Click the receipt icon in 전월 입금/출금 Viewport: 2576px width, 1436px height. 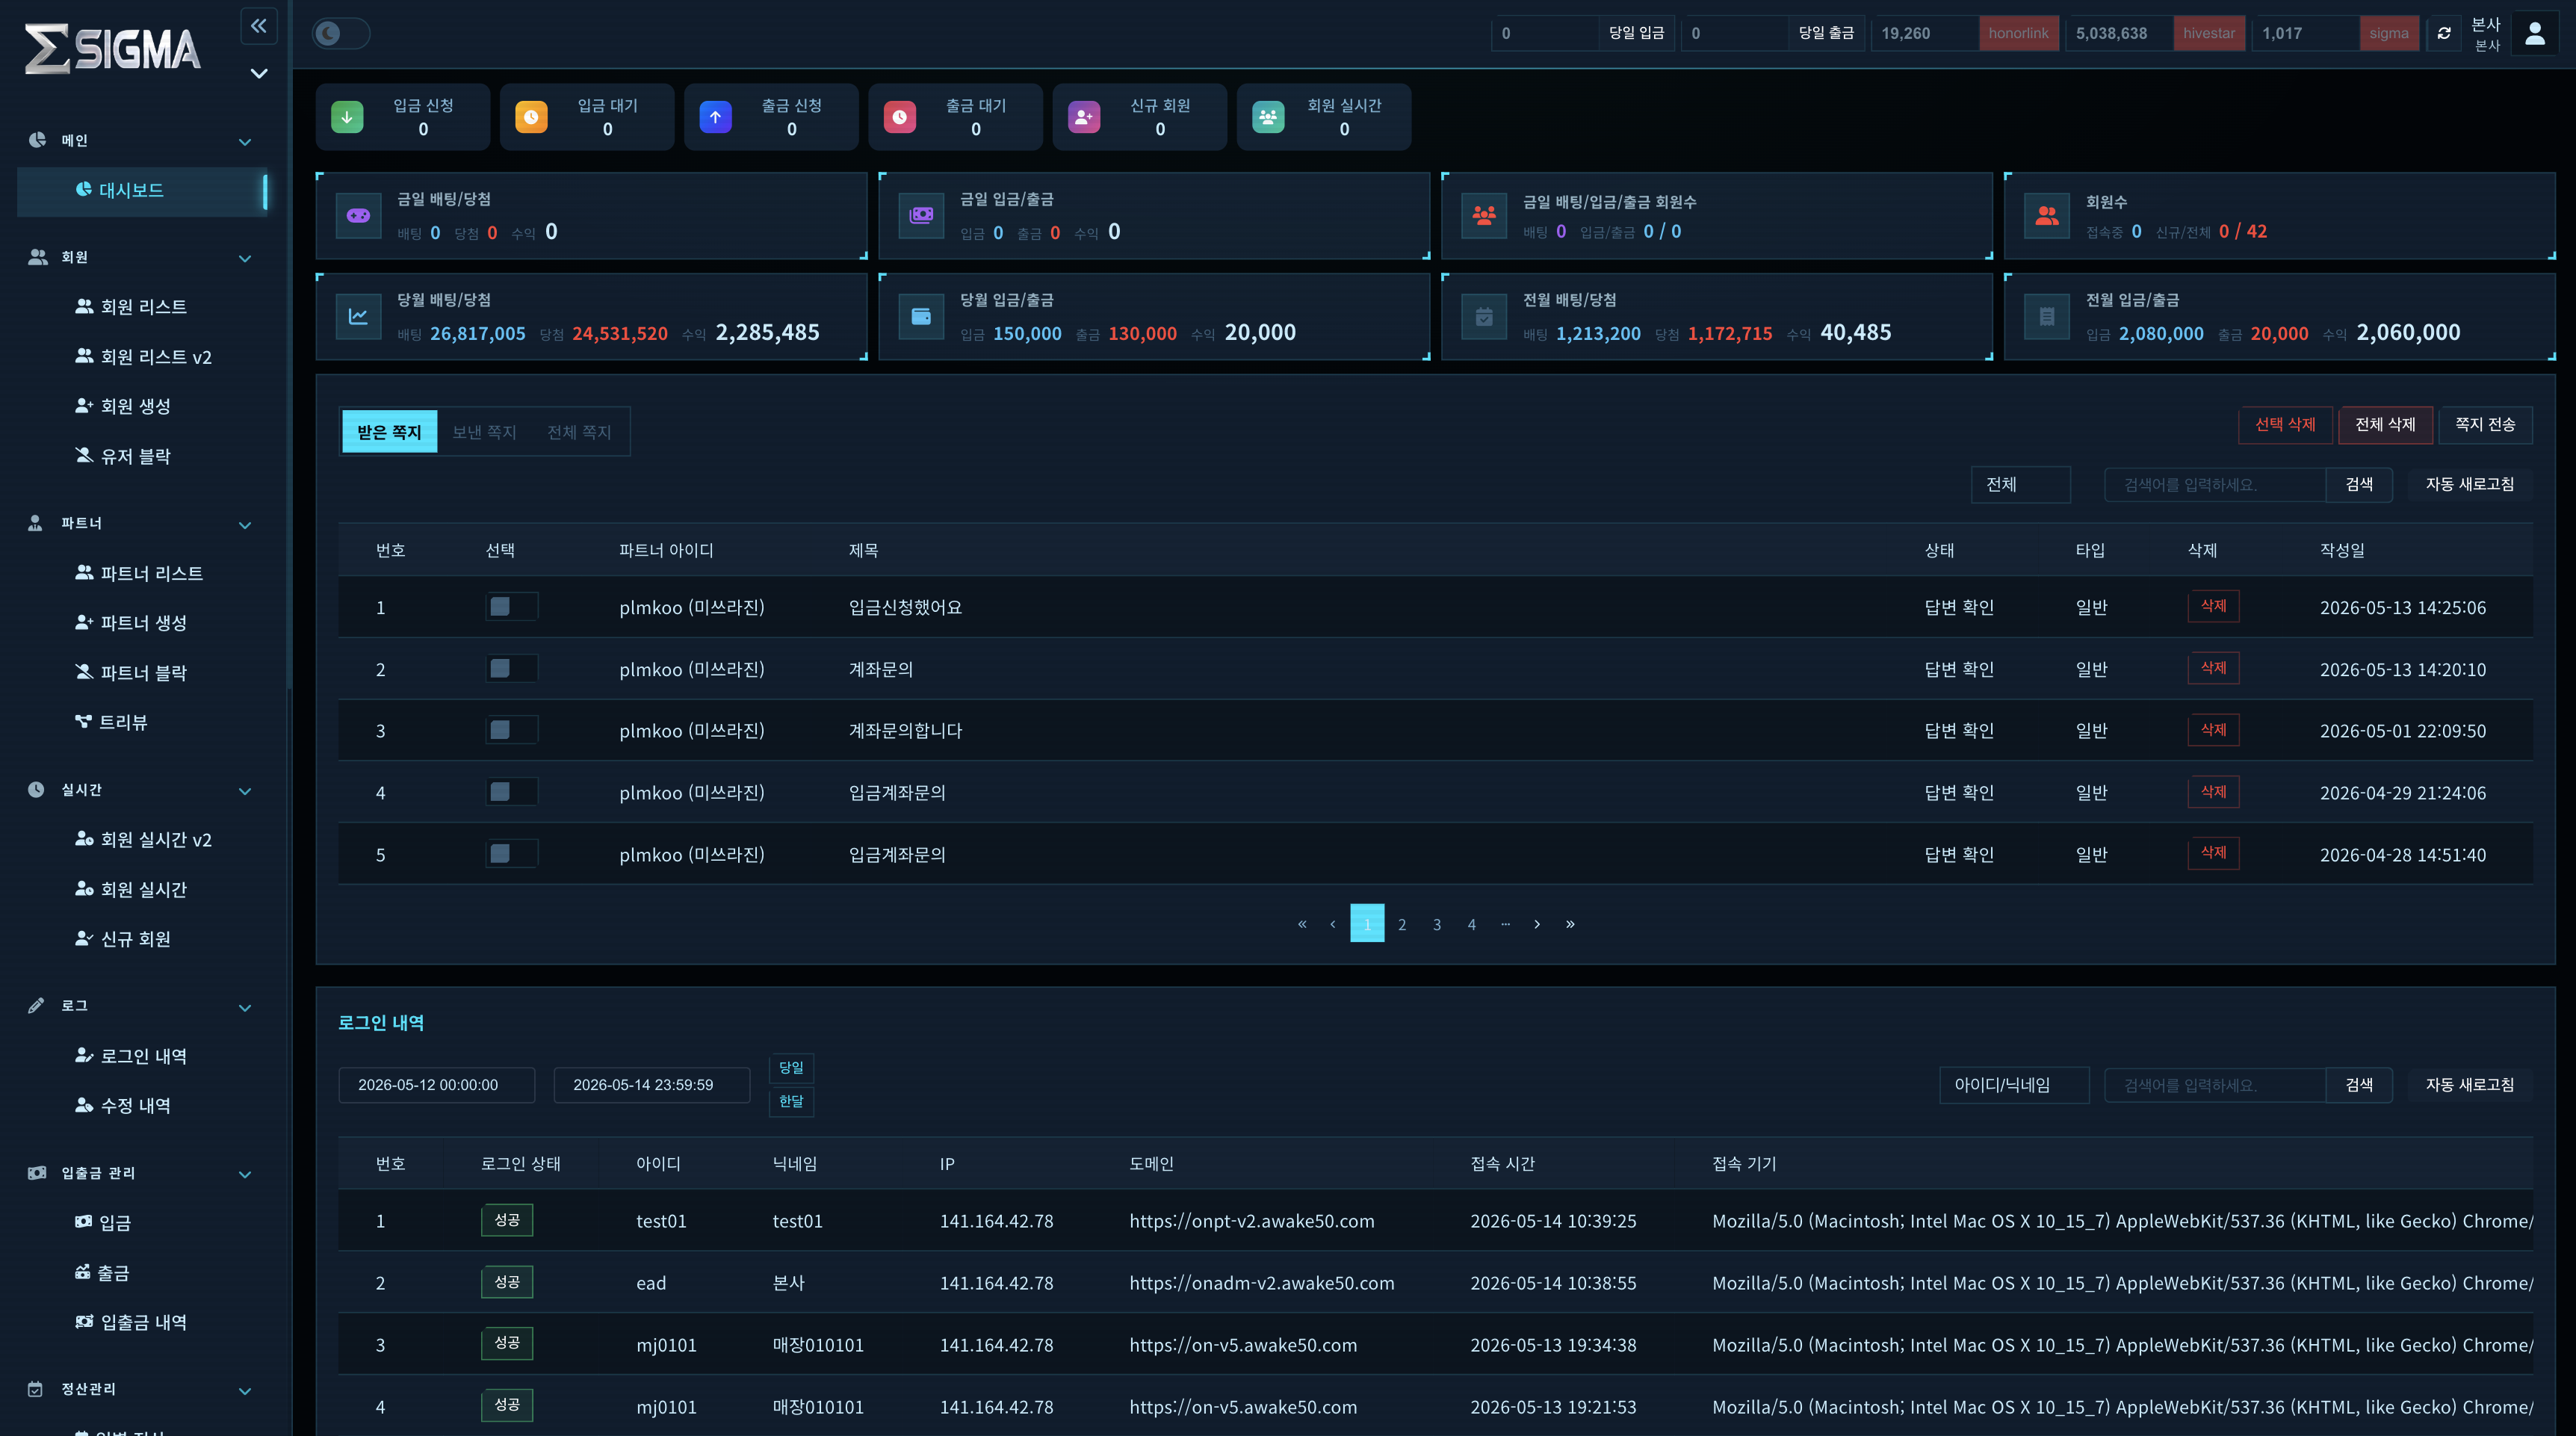[x=2047, y=317]
